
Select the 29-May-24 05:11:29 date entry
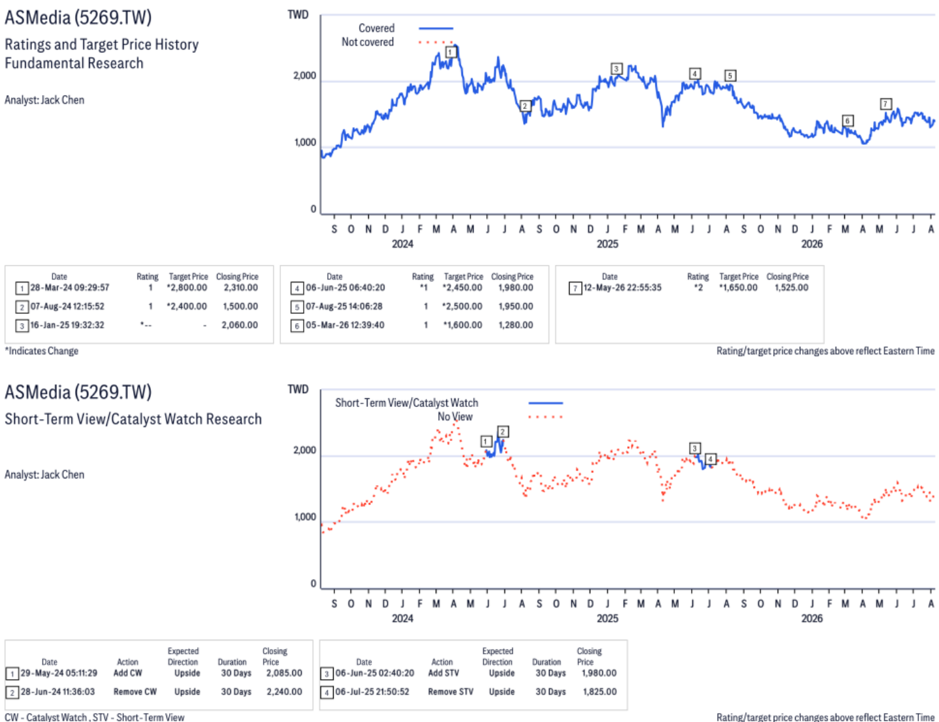59,674
